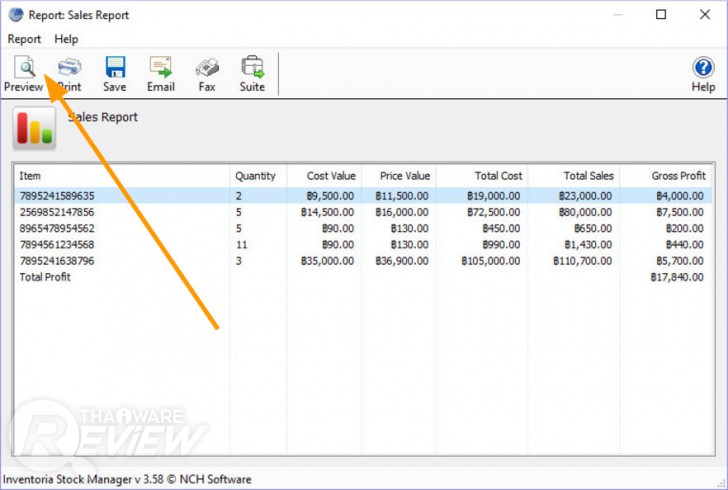Image resolution: width=728 pixels, height=490 pixels.
Task: Click the Inventoria Stock Manager status bar text
Action: 127,479
